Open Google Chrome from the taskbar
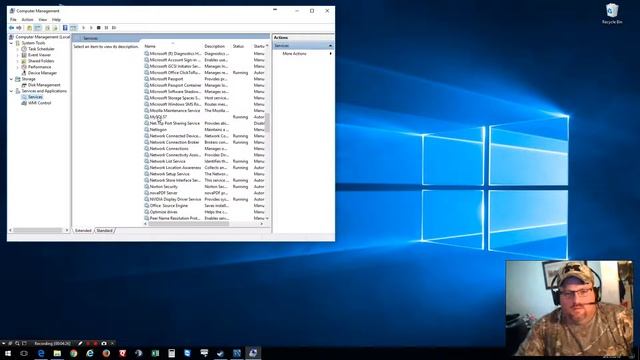 pos(73,353)
